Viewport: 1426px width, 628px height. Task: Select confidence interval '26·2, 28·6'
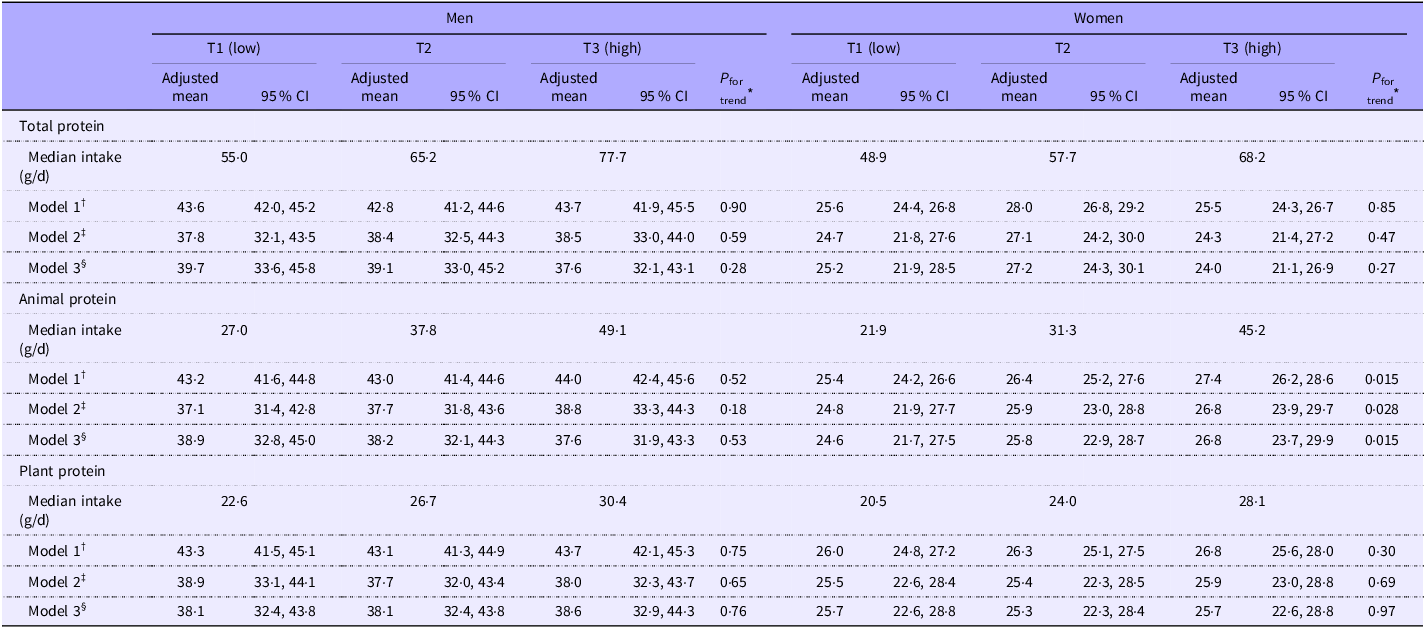[x=1304, y=377]
